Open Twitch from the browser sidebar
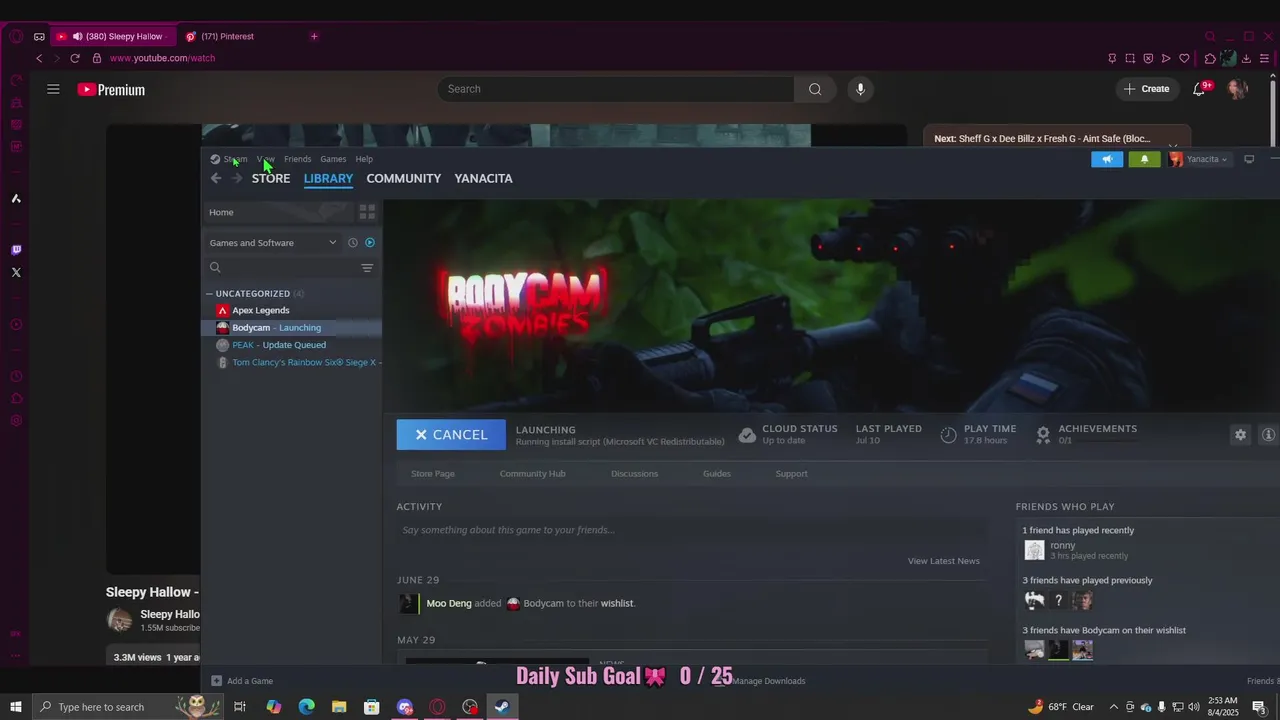Viewport: 1280px width, 720px height. (x=16, y=250)
